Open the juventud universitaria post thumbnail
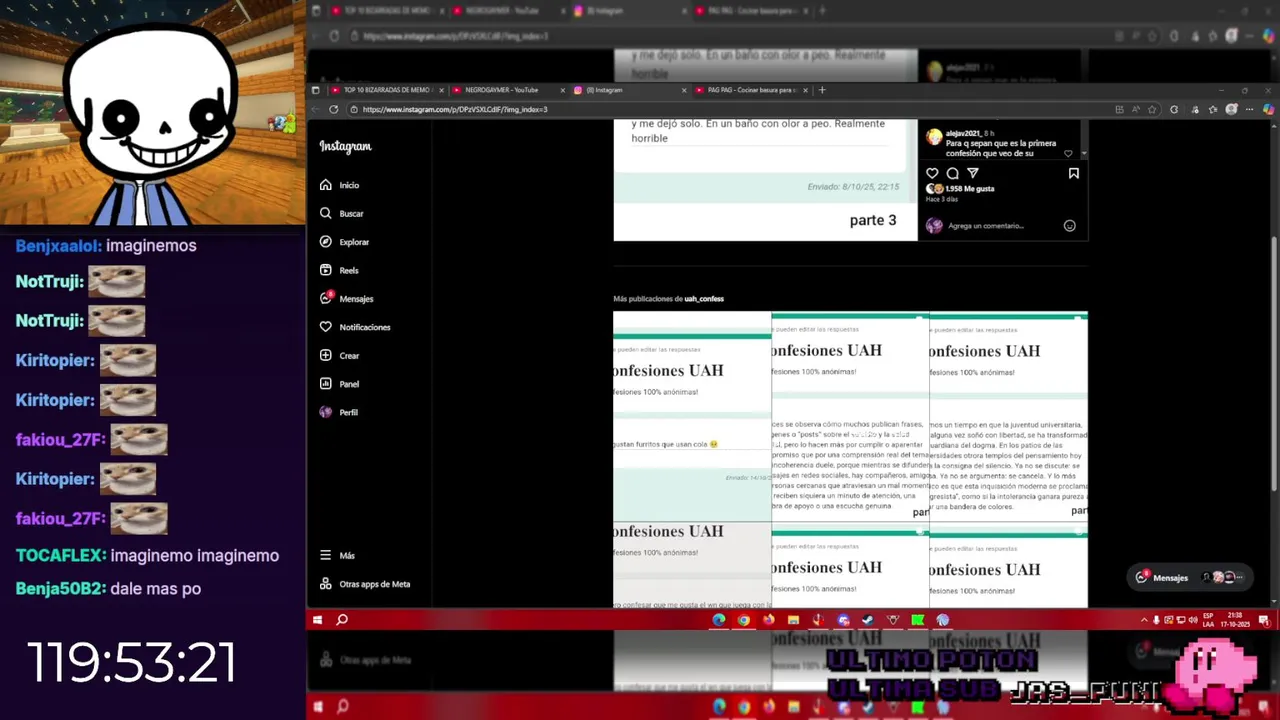Screen dimensions: 1280x720 point(1009,416)
